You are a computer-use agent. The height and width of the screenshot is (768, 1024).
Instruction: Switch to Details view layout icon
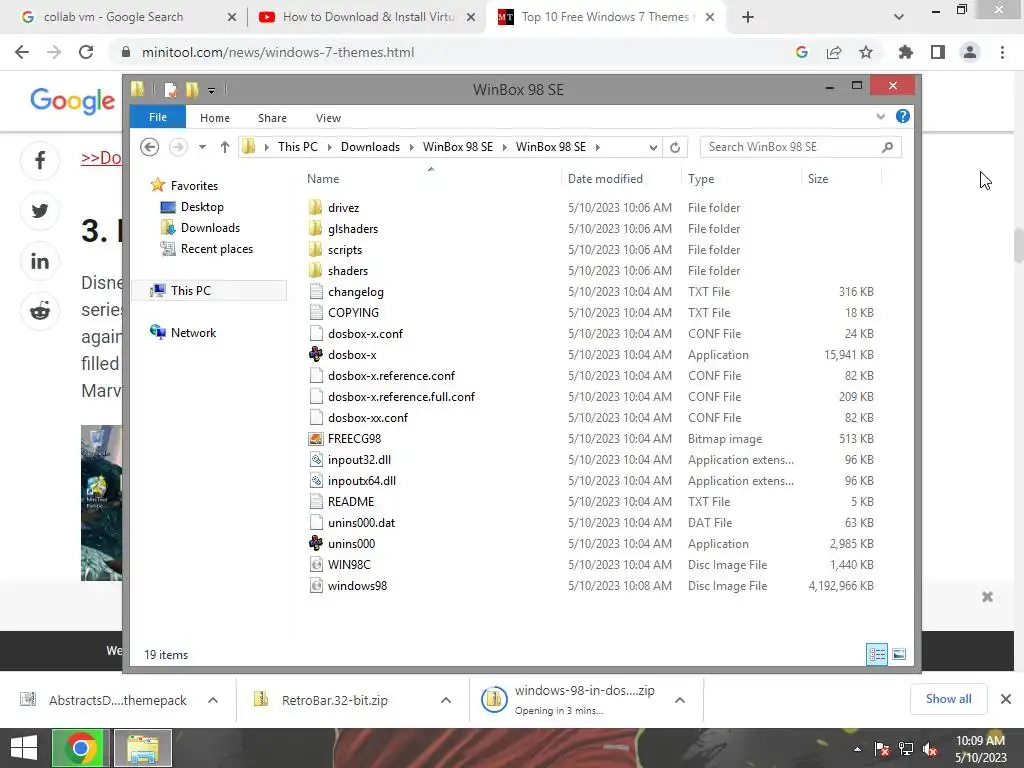pos(877,654)
